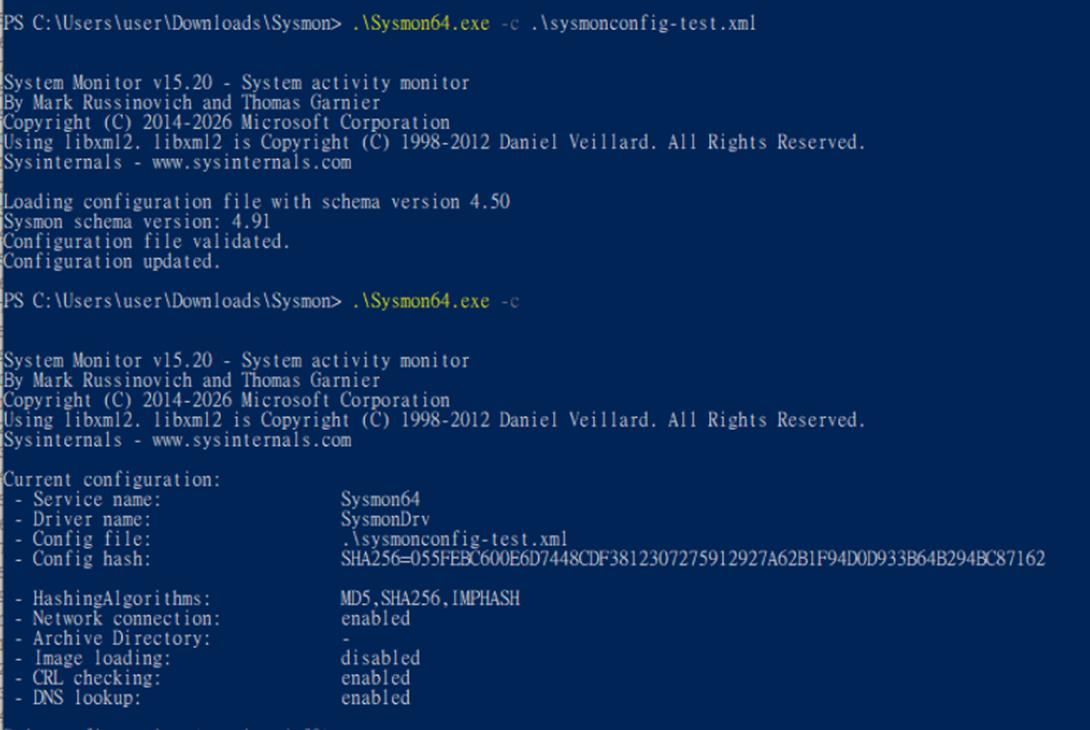Click the Config hash SHA256 value

pyautogui.click(x=693, y=559)
